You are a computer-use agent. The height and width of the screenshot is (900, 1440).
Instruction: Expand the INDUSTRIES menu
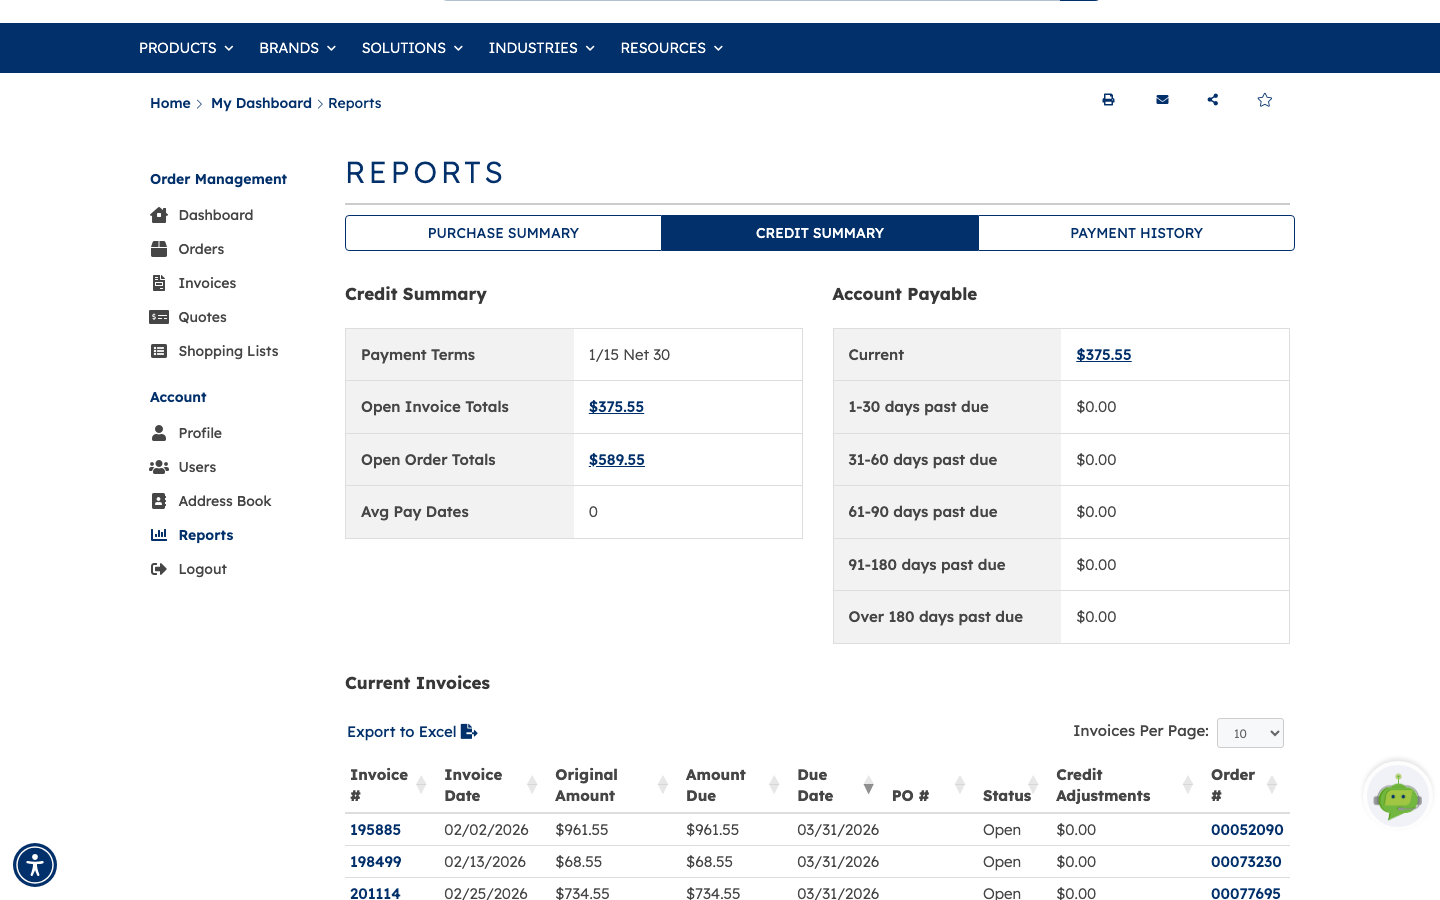[541, 48]
